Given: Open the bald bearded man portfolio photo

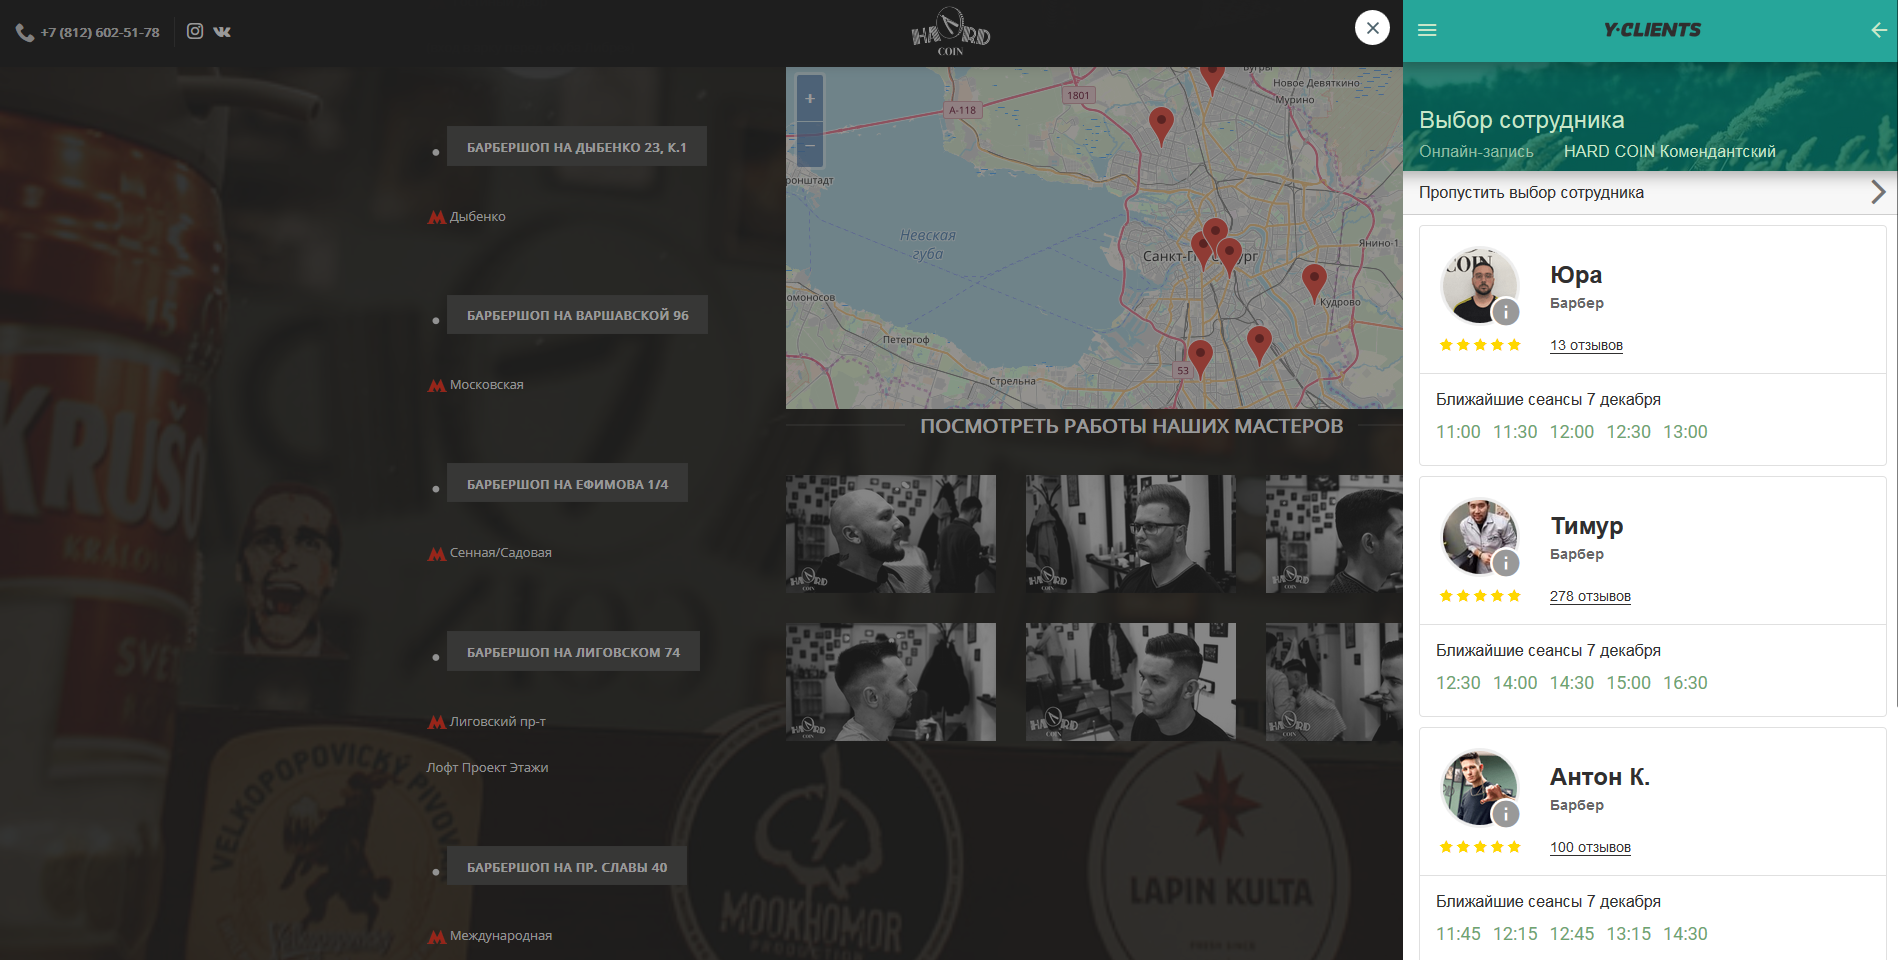Looking at the screenshot, I should tap(891, 534).
